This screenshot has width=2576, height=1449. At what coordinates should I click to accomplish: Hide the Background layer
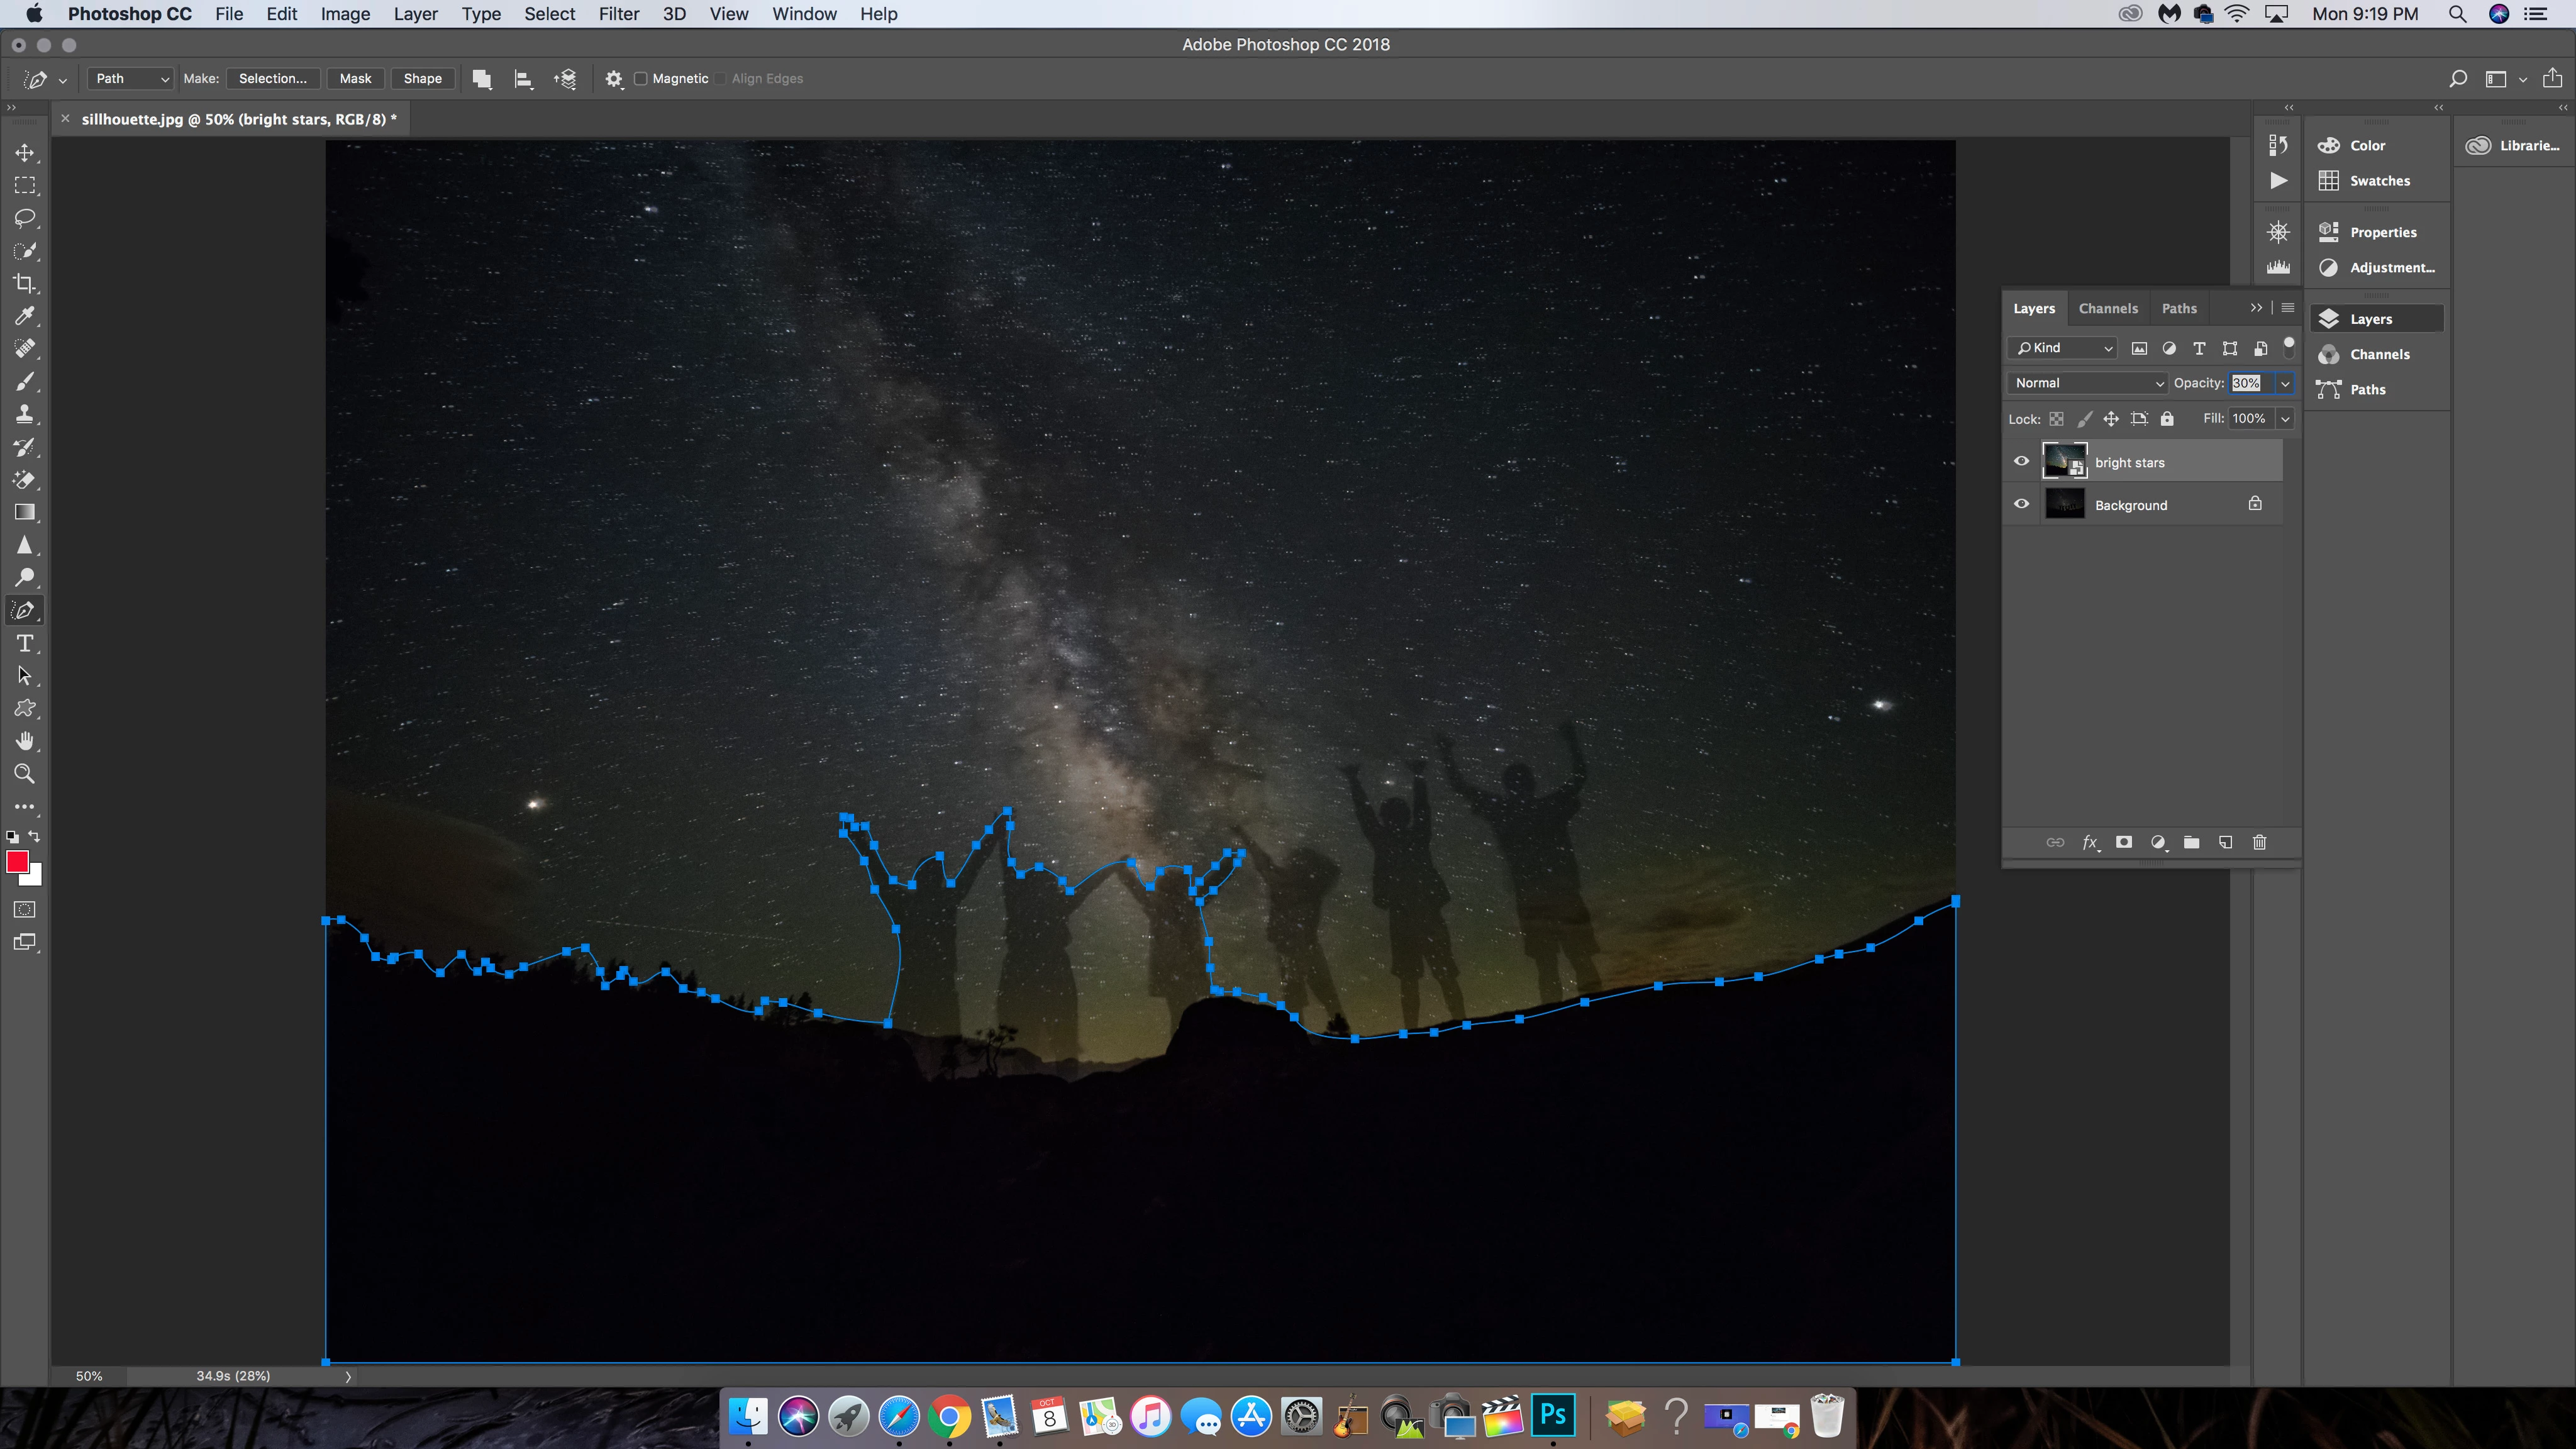[x=2021, y=504]
